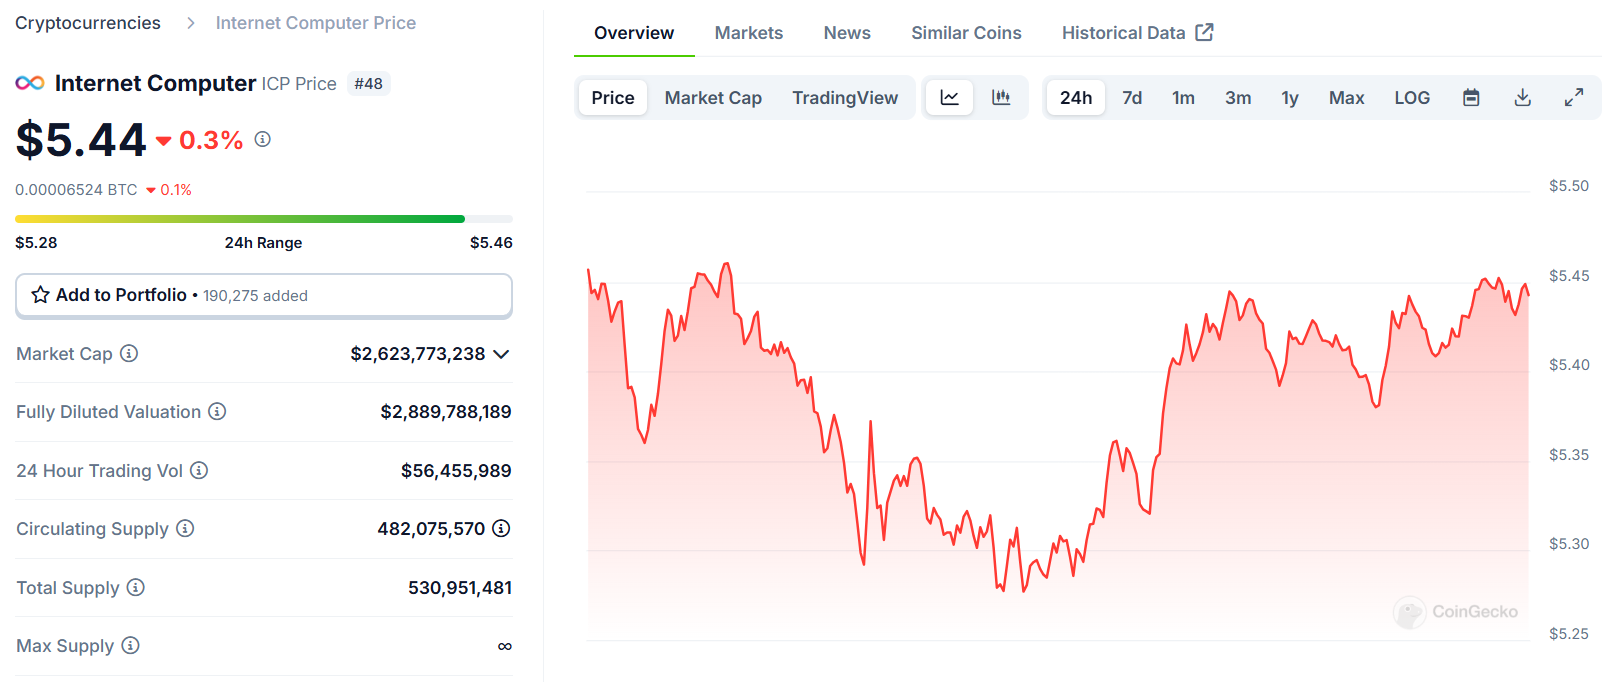Open the News tab
Image resolution: width=1614 pixels, height=682 pixels.
pyautogui.click(x=847, y=33)
